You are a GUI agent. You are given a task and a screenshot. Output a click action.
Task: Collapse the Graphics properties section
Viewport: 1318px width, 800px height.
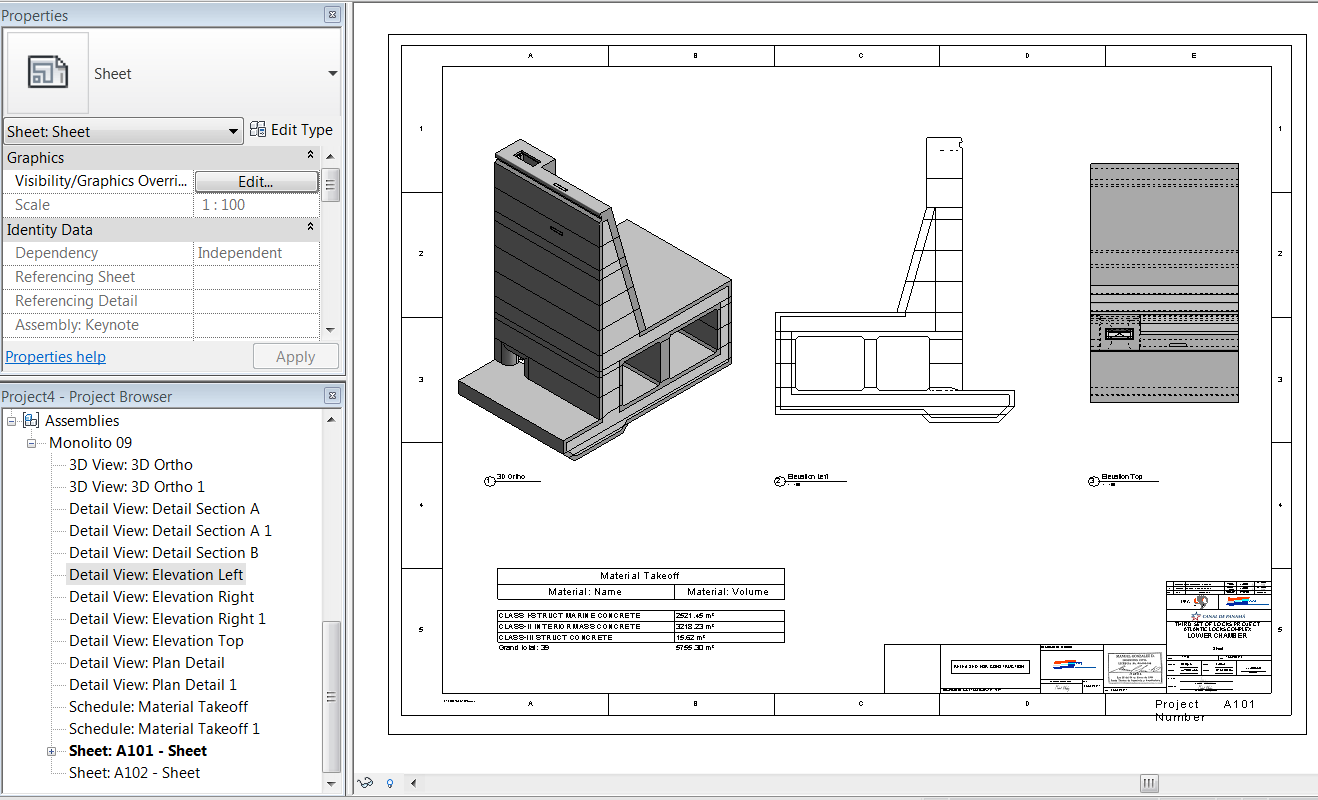click(310, 157)
